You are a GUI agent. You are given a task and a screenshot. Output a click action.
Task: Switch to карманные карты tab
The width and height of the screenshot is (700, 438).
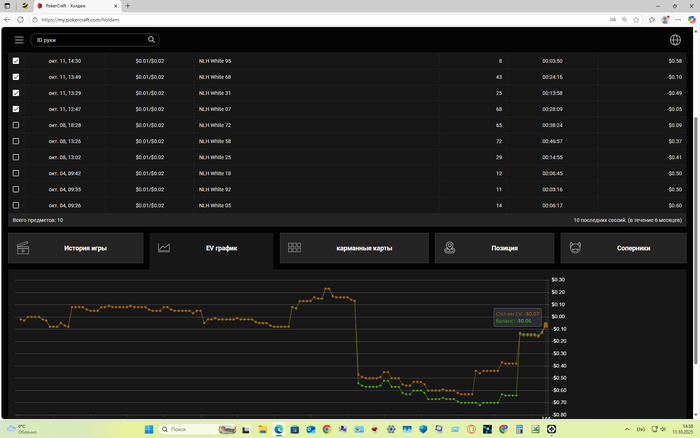tap(354, 248)
